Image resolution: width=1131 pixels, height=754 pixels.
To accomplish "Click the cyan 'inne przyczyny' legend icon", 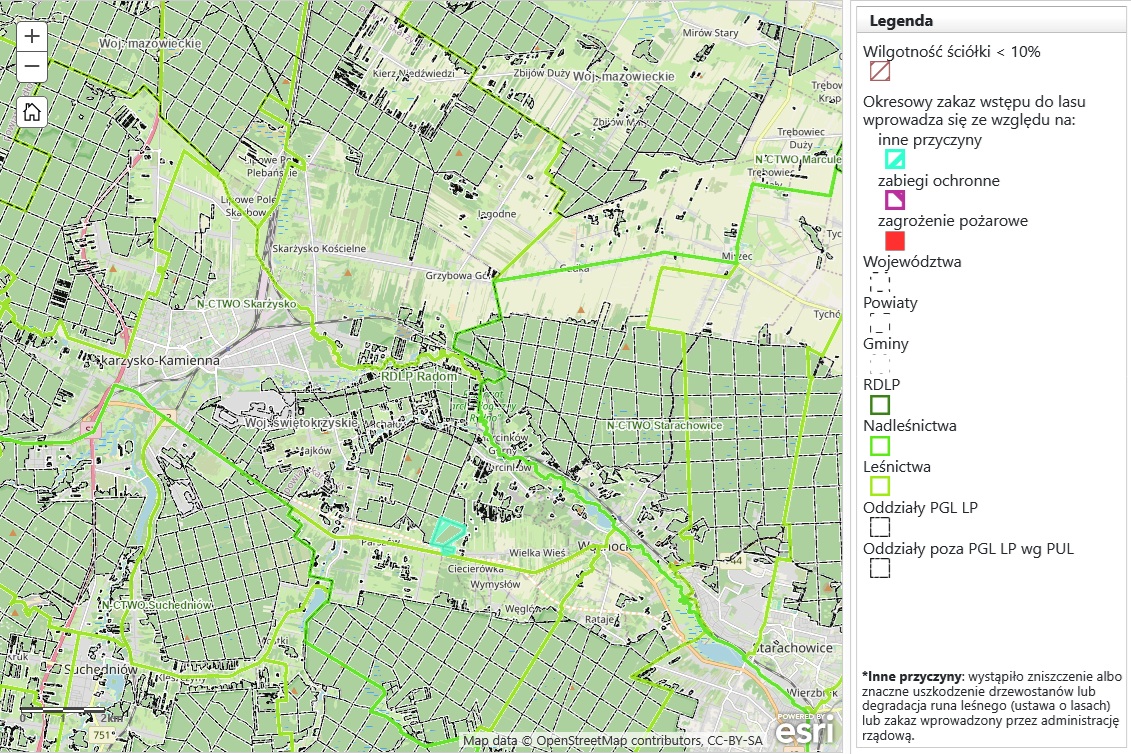I will point(895,159).
